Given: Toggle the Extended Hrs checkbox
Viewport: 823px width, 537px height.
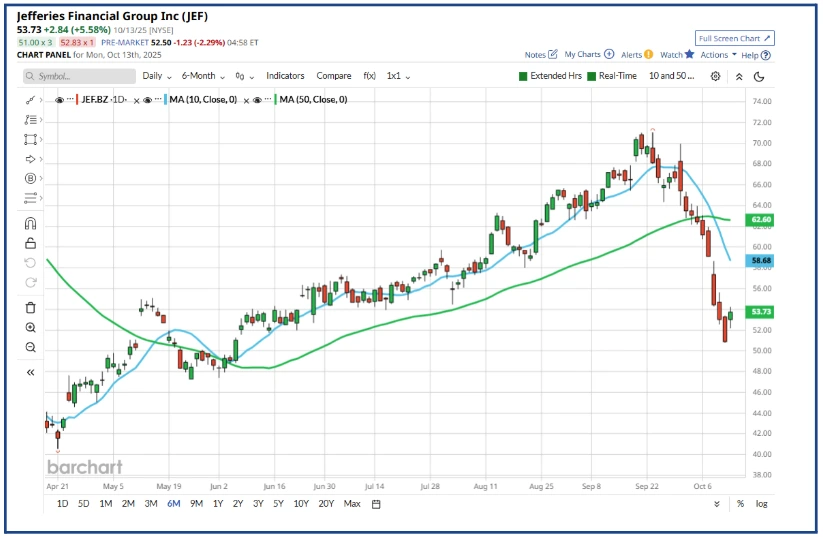Looking at the screenshot, I should [523, 76].
